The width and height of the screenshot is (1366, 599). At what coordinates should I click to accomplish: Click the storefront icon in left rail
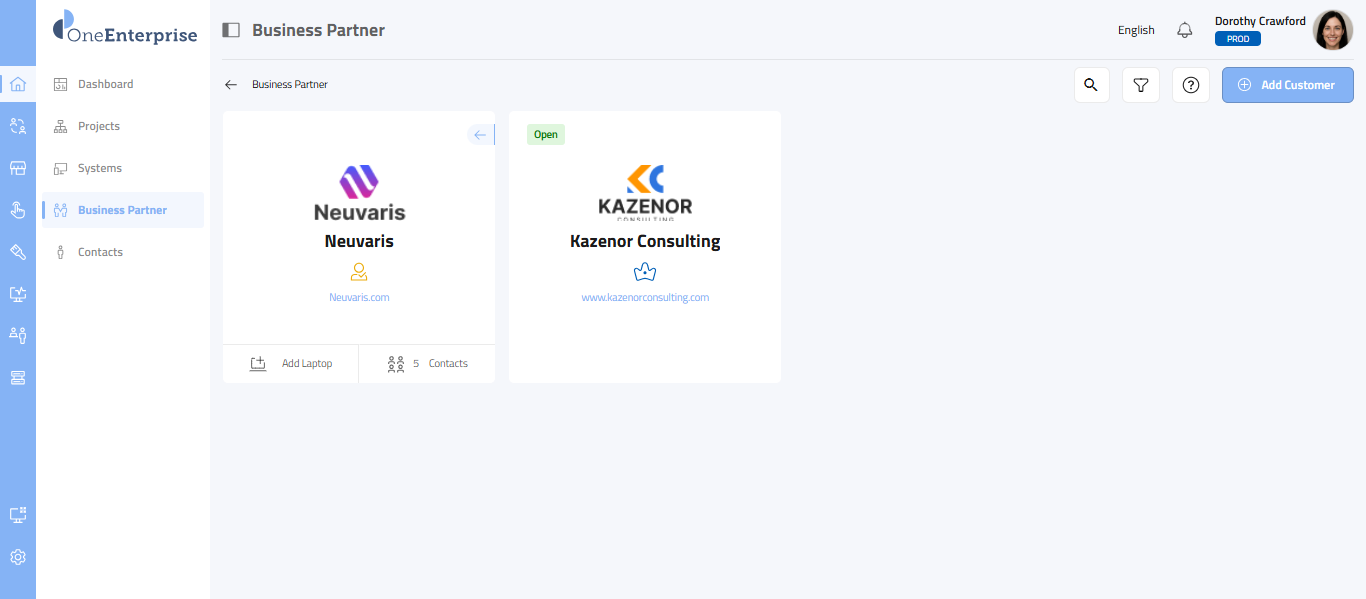coord(17,168)
